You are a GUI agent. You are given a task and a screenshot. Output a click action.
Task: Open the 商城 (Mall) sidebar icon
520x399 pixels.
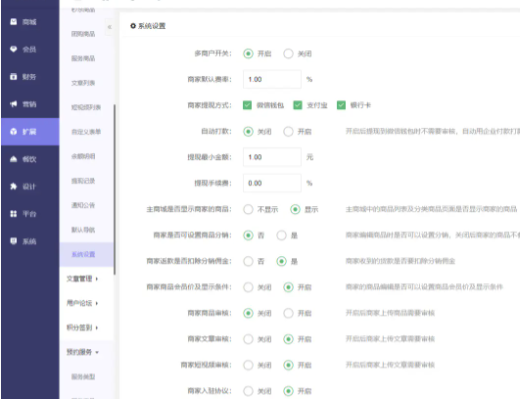13,22
